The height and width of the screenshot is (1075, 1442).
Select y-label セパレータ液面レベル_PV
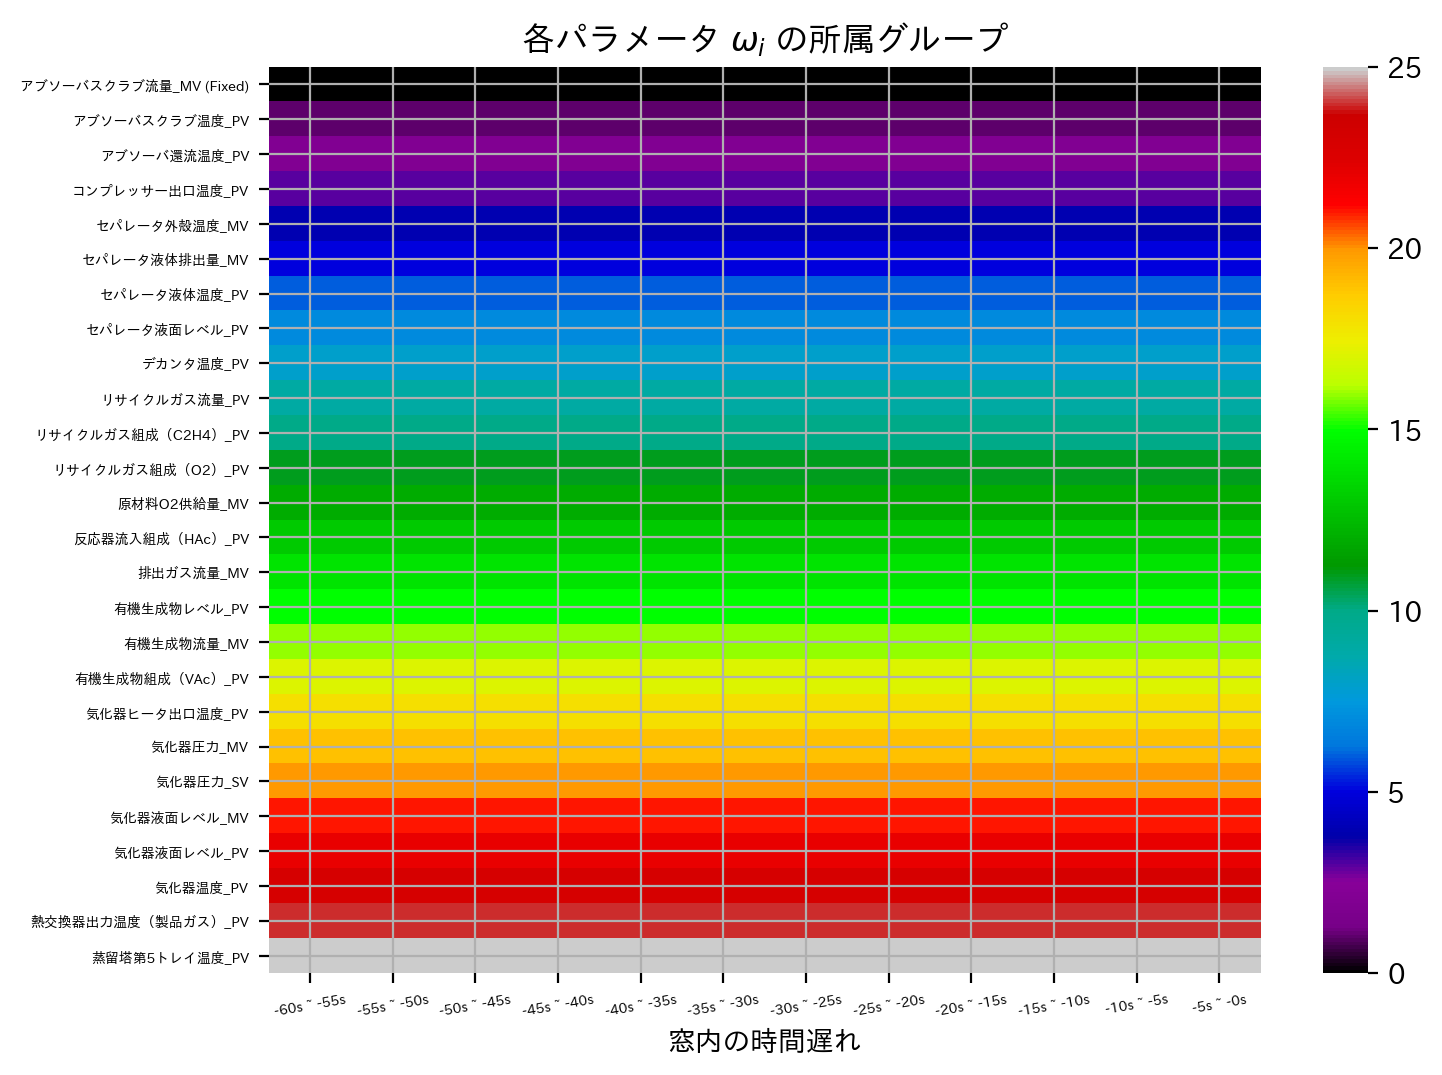coord(167,330)
